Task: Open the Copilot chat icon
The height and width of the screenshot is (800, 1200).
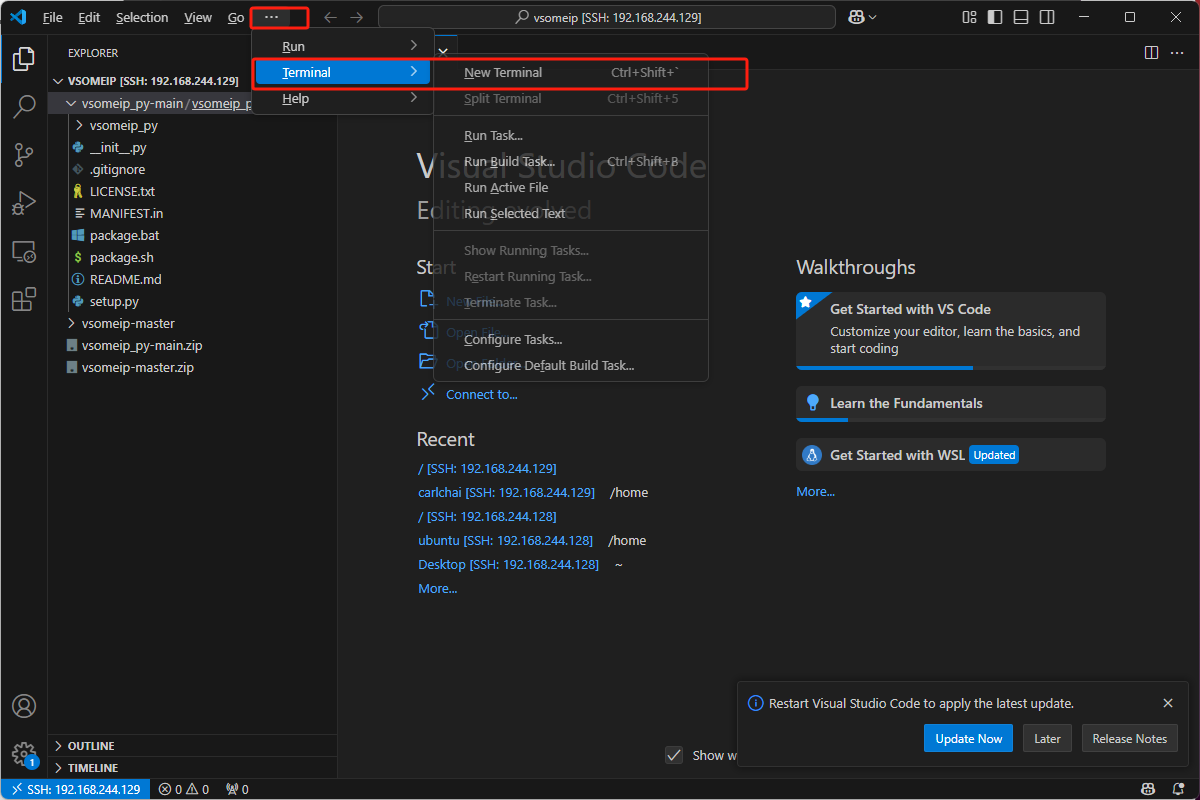Action: [x=856, y=17]
